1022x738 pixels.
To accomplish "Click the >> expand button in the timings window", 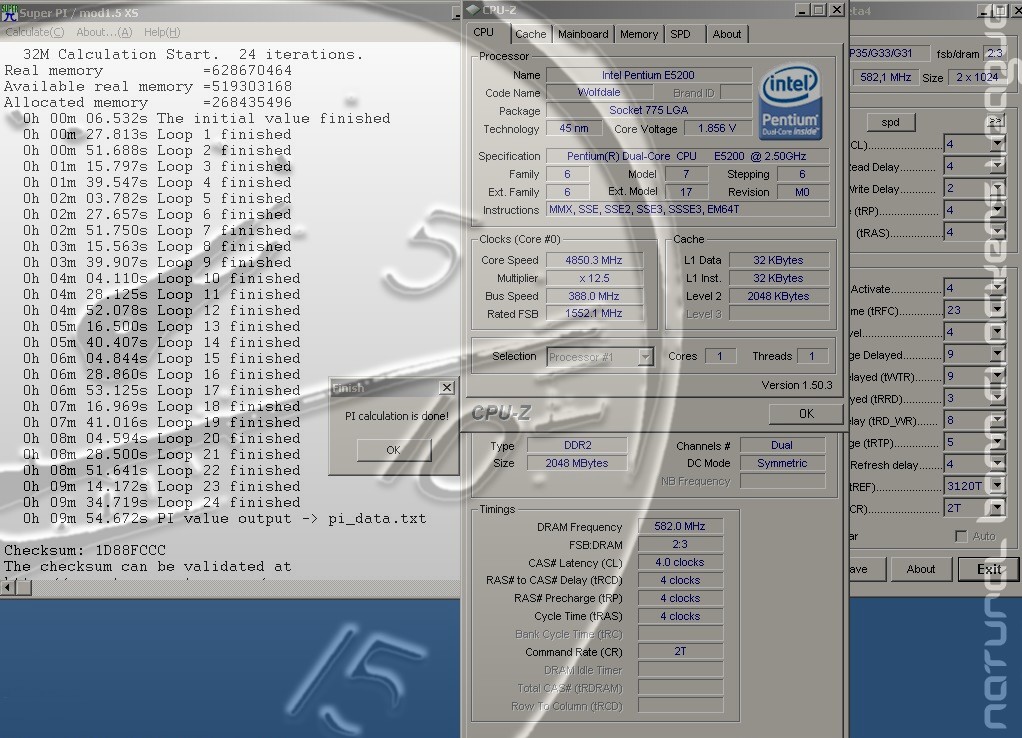I will (x=995, y=121).
